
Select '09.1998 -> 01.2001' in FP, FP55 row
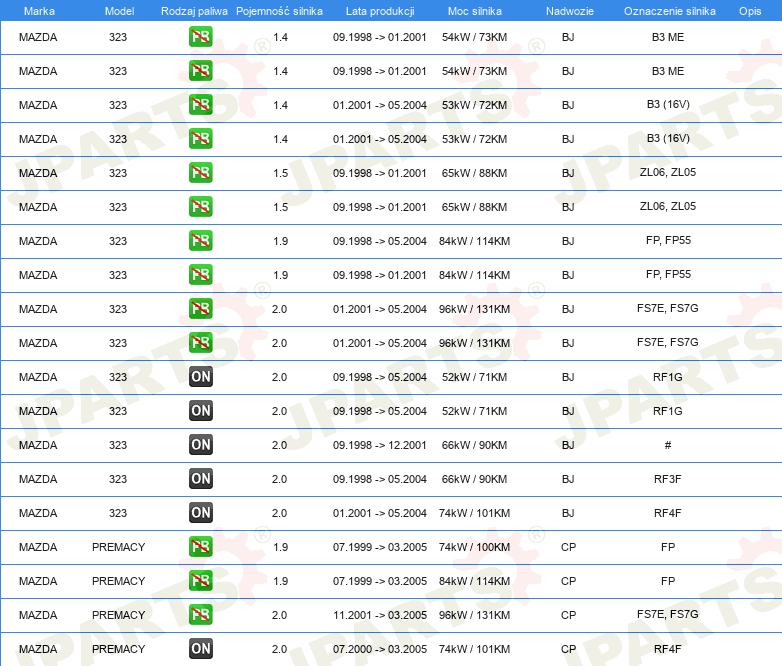(x=380, y=275)
